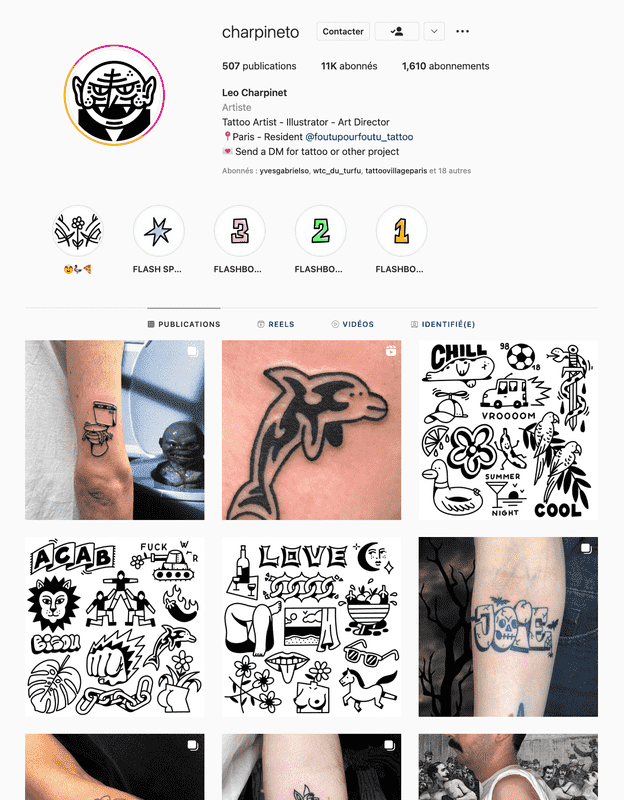Open the FLASH SP... star highlight
Image resolution: width=624 pixels, height=800 pixels.
point(159,231)
